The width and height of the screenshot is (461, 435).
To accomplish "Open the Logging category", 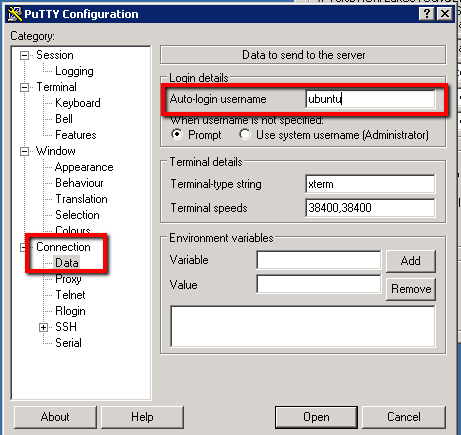I will click(x=74, y=71).
